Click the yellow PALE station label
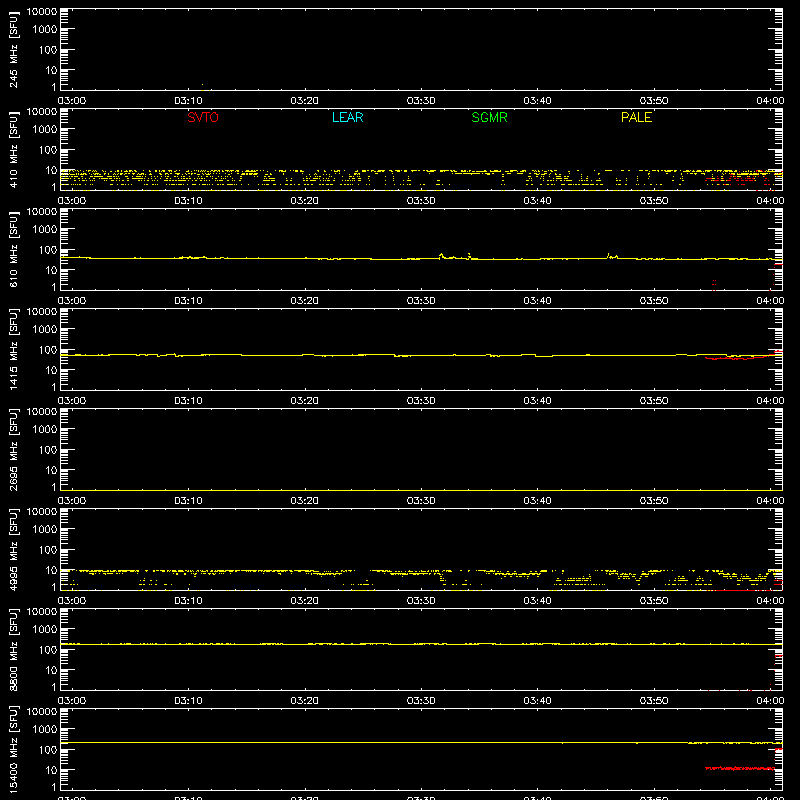Image resolution: width=800 pixels, height=800 pixels. (636, 117)
